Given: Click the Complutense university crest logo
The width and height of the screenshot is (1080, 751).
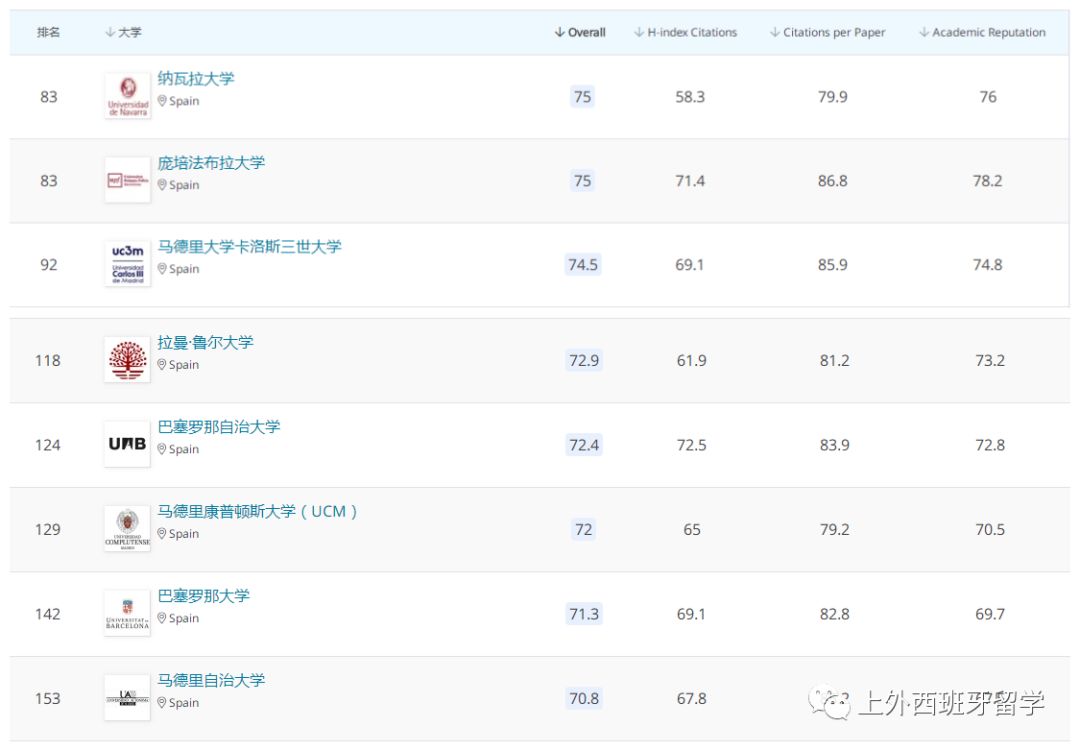Looking at the screenshot, I should [127, 529].
